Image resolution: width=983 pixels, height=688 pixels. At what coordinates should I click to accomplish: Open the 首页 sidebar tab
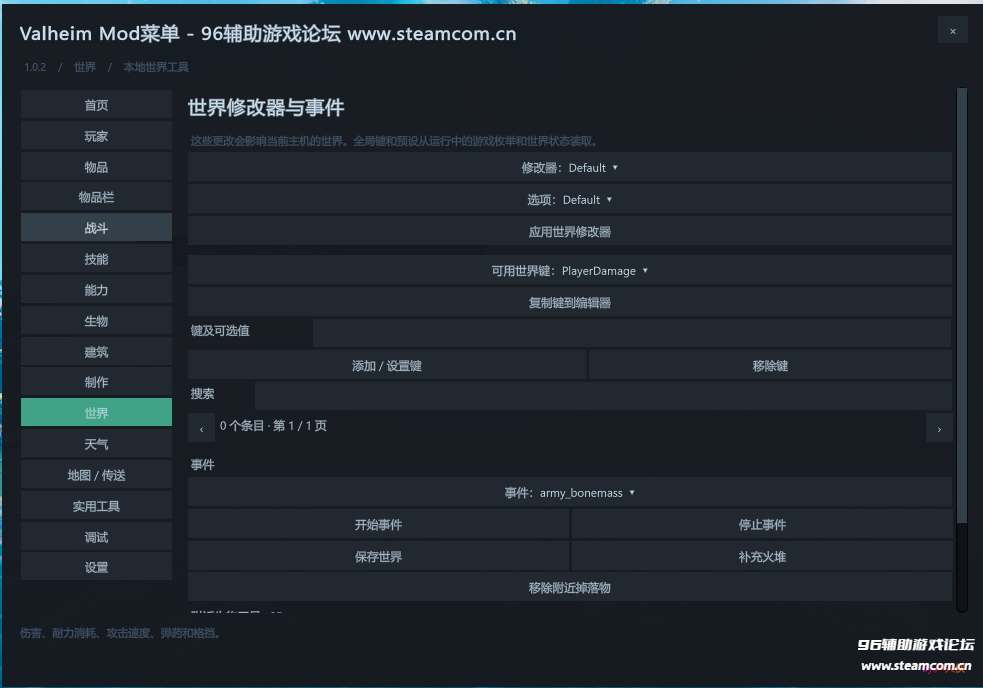pos(97,105)
